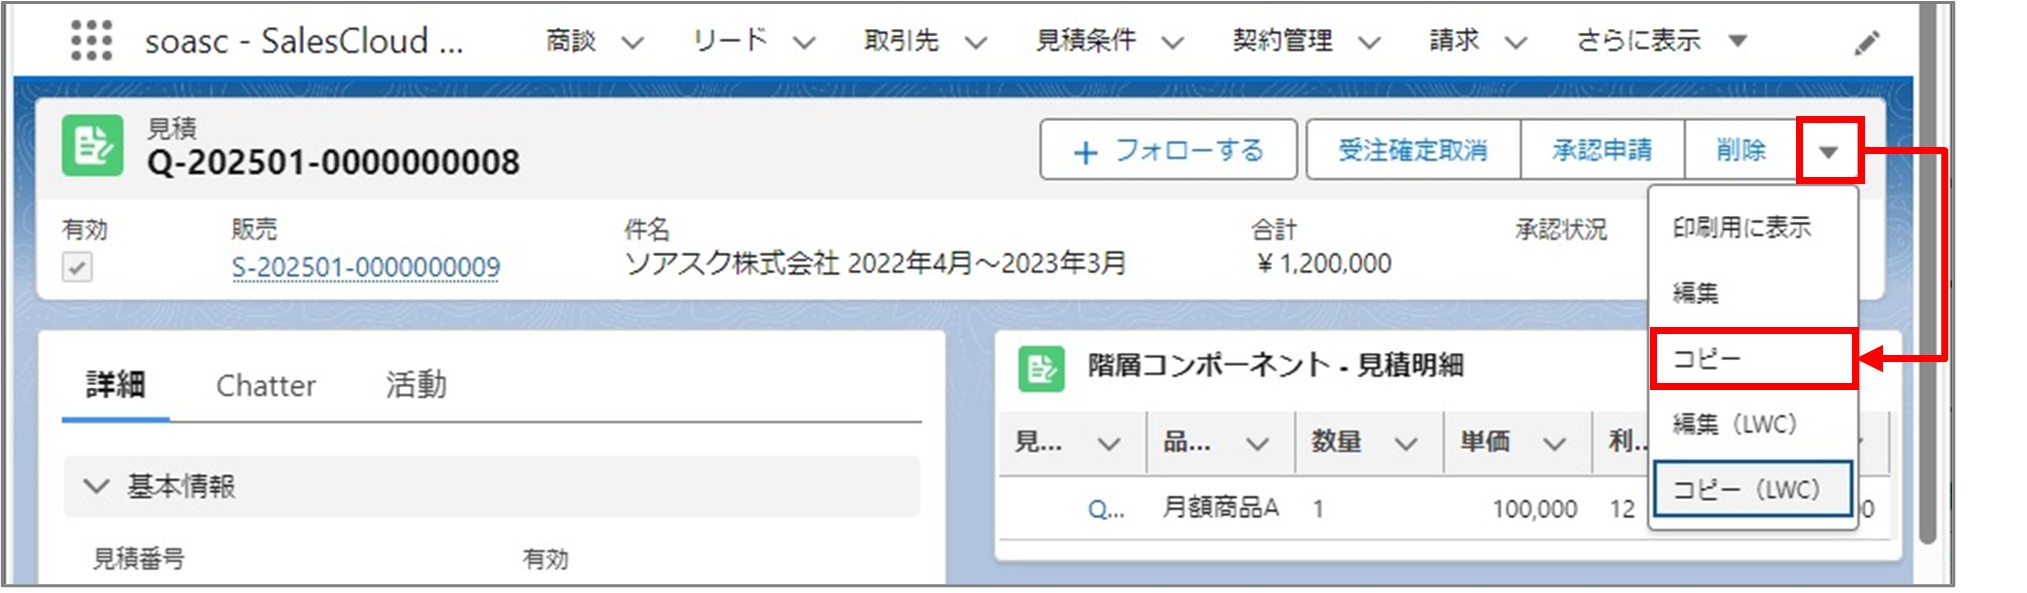Click the ソアスク株式会社 件名 value
The image size is (2027, 593).
point(875,263)
